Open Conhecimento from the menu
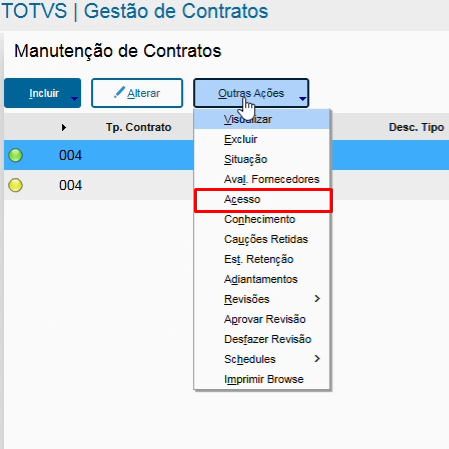 pyautogui.click(x=262, y=219)
